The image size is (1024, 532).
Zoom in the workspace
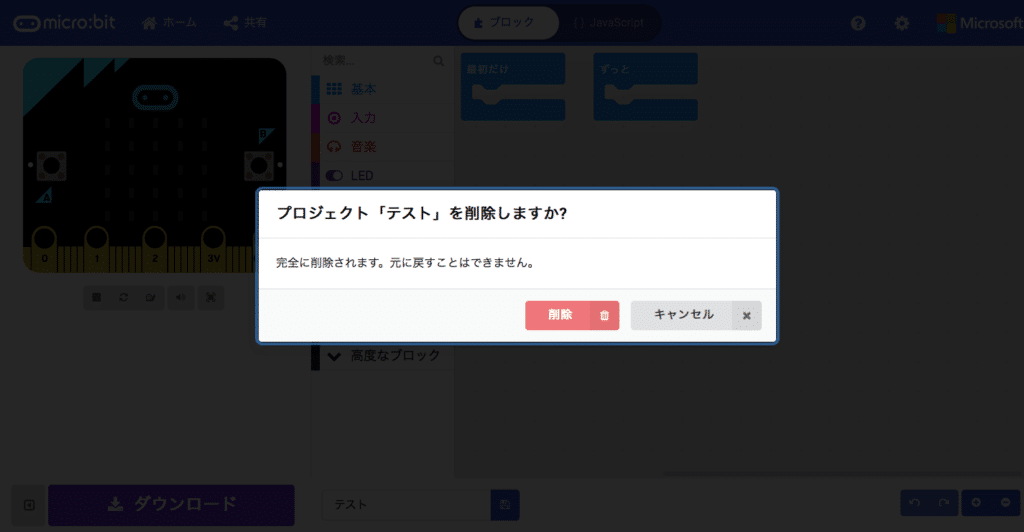point(976,503)
